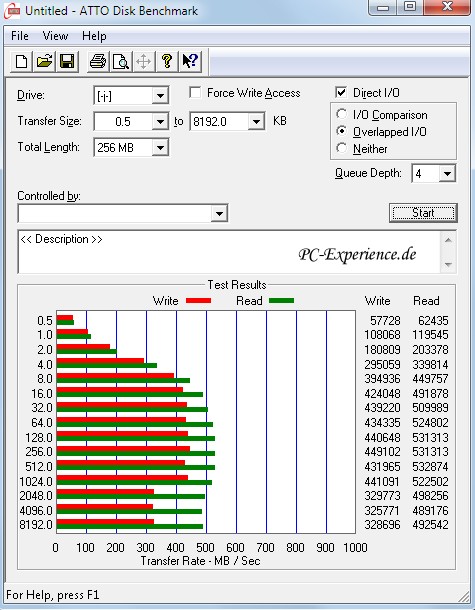The height and width of the screenshot is (610, 475).
Task: Select the Neither radio option
Action: 342,148
